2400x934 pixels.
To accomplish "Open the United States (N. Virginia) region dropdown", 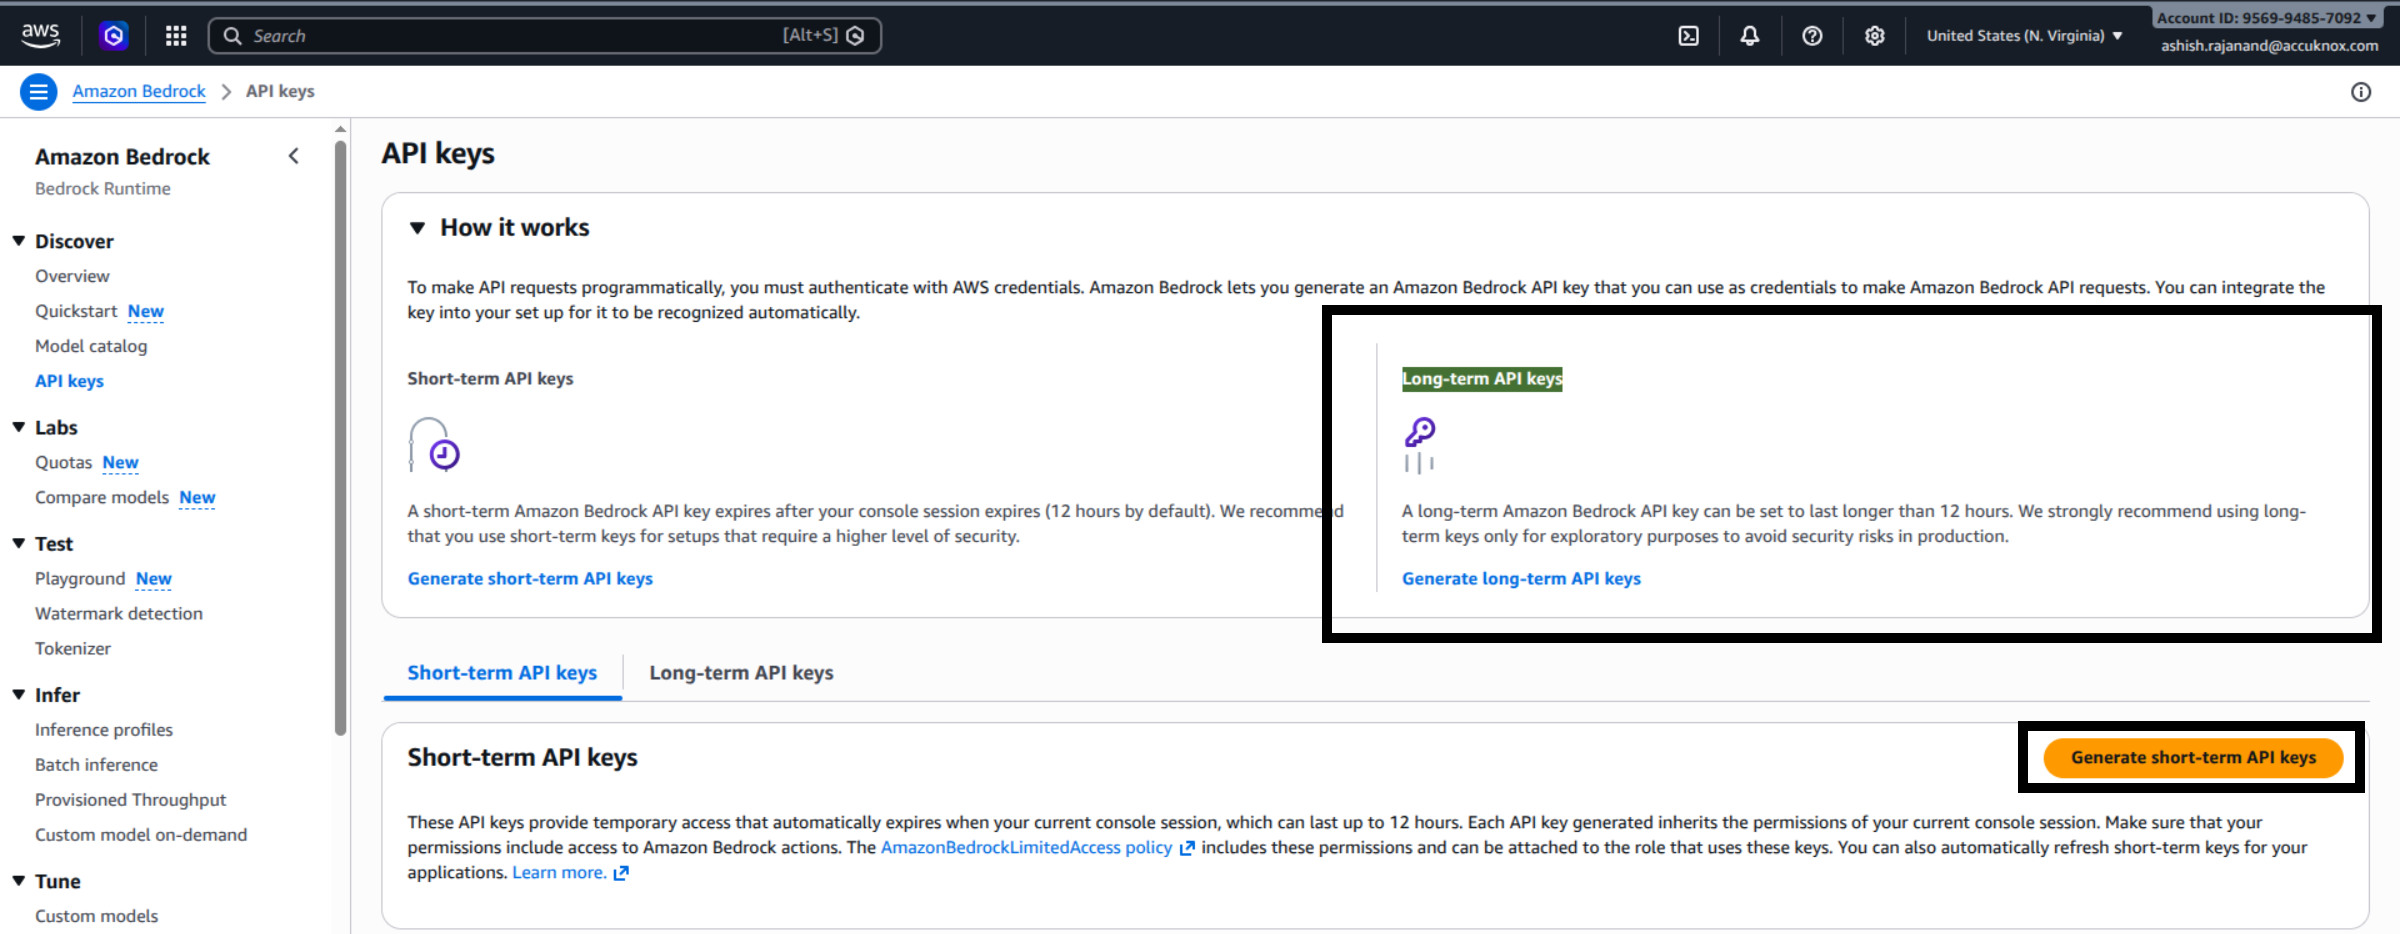I will [x=2024, y=36].
